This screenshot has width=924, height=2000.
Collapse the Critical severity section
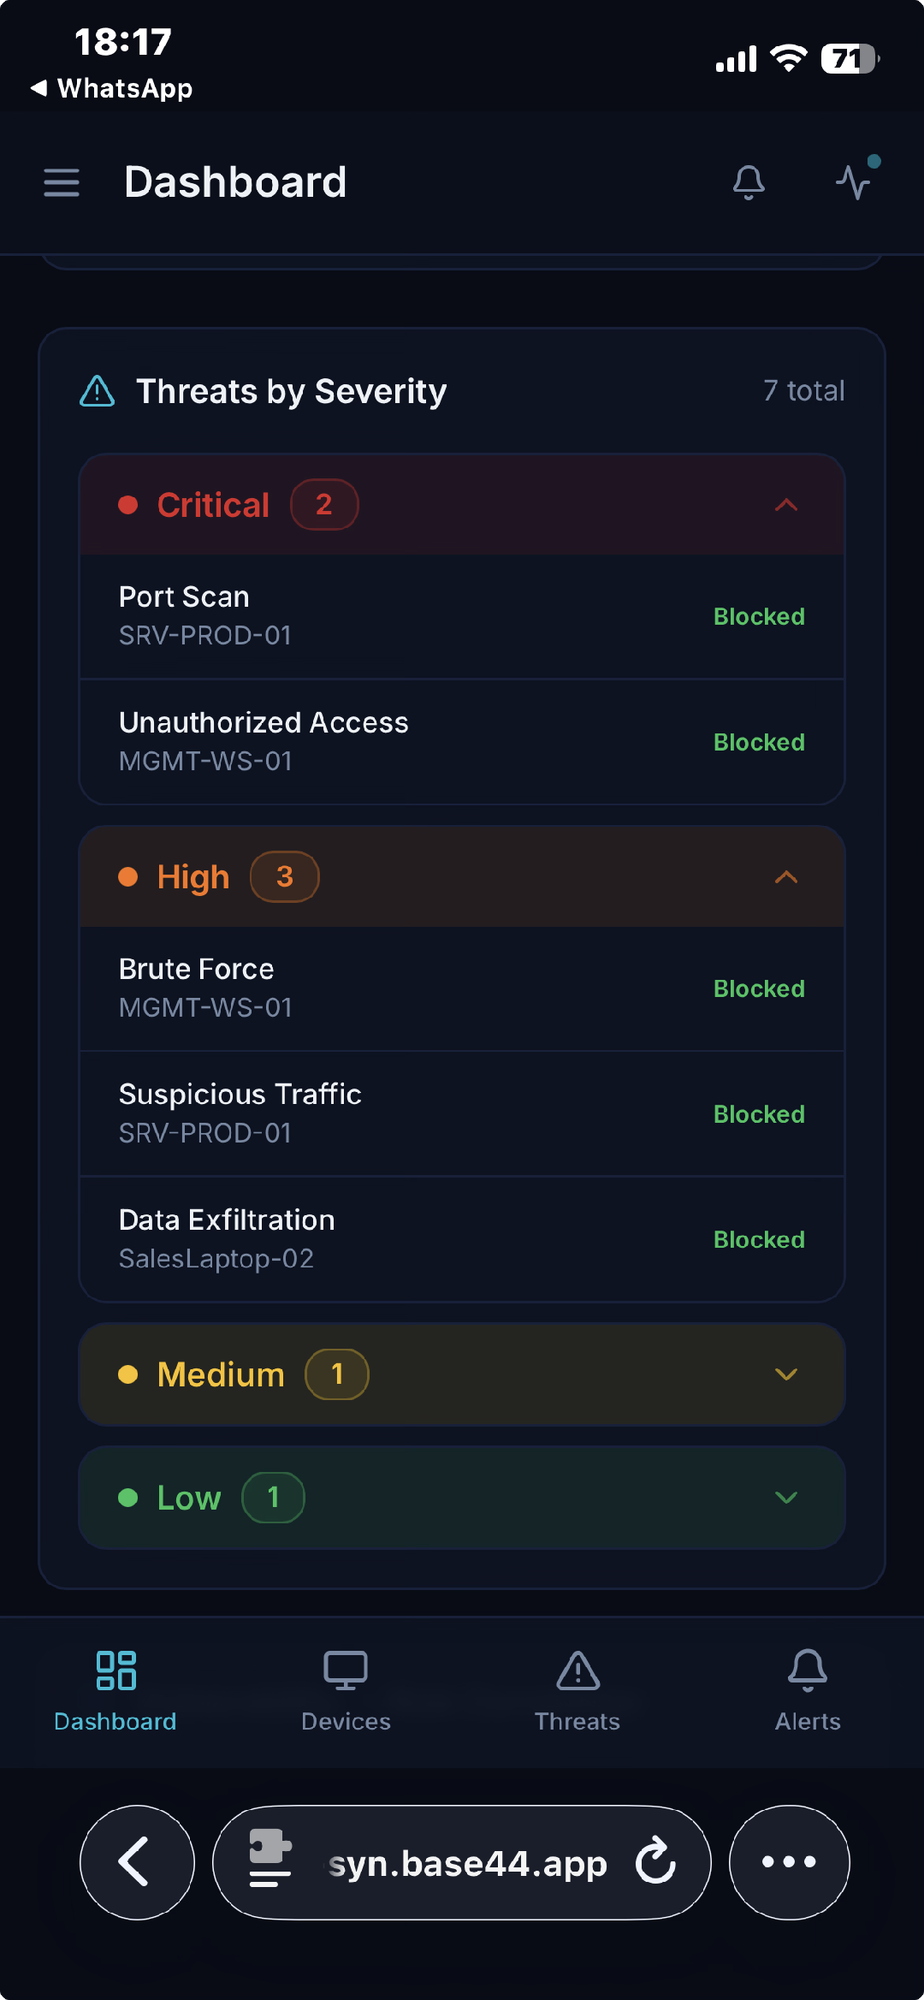coord(786,505)
